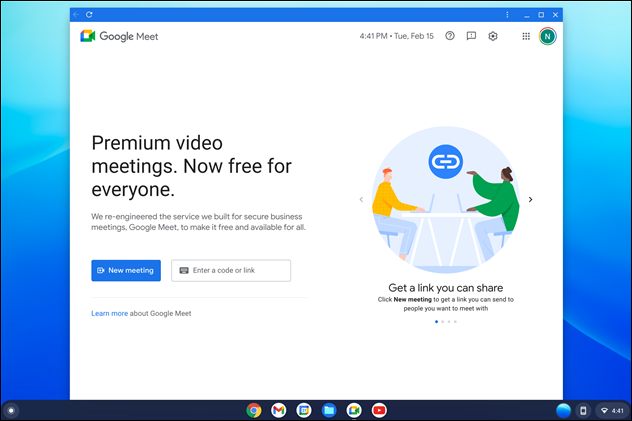Screen dimensions: 632x421
Task: Show the next carousel slide
Action: tap(530, 199)
